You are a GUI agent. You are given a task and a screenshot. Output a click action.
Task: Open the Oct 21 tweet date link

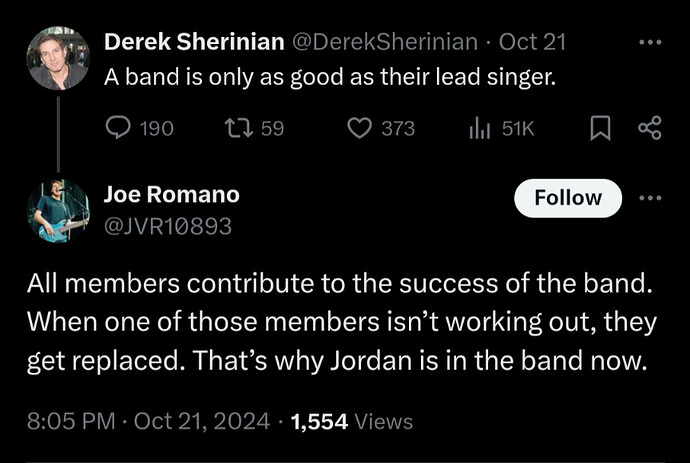tap(532, 42)
